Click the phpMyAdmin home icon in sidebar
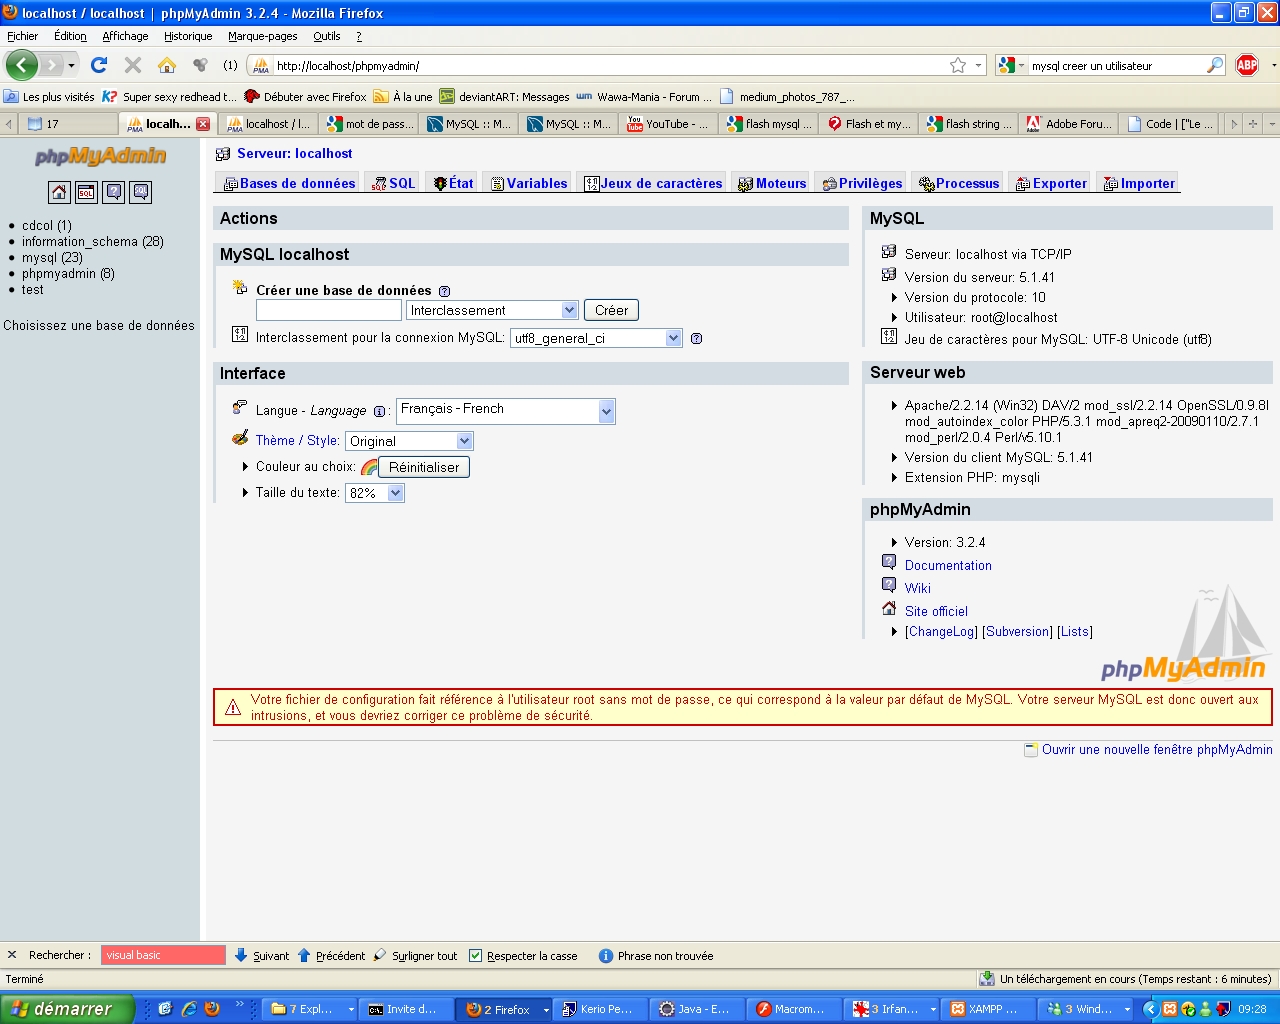The width and height of the screenshot is (1280, 1024). click(59, 192)
